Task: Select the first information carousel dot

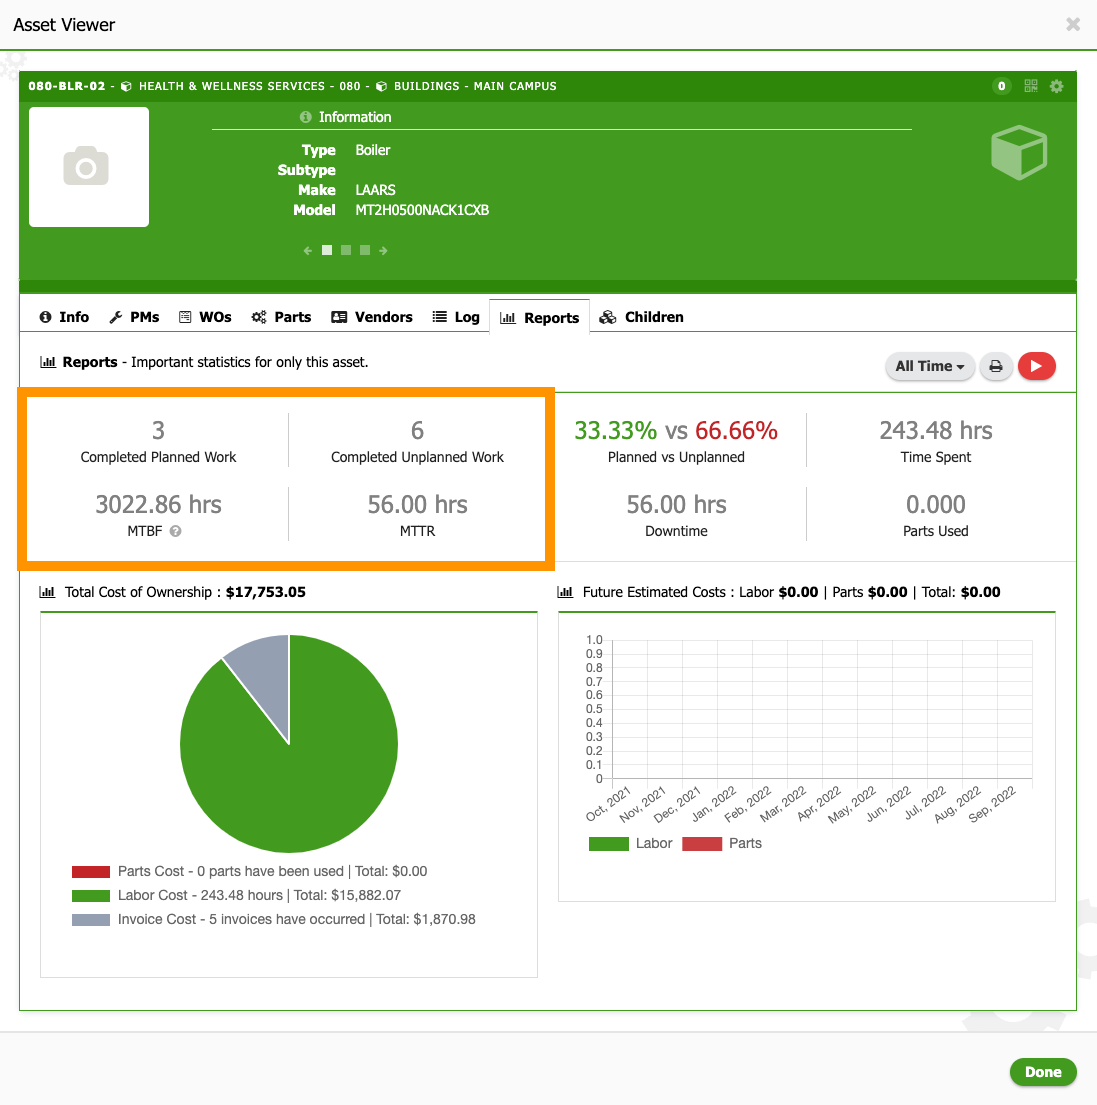Action: coord(327,251)
